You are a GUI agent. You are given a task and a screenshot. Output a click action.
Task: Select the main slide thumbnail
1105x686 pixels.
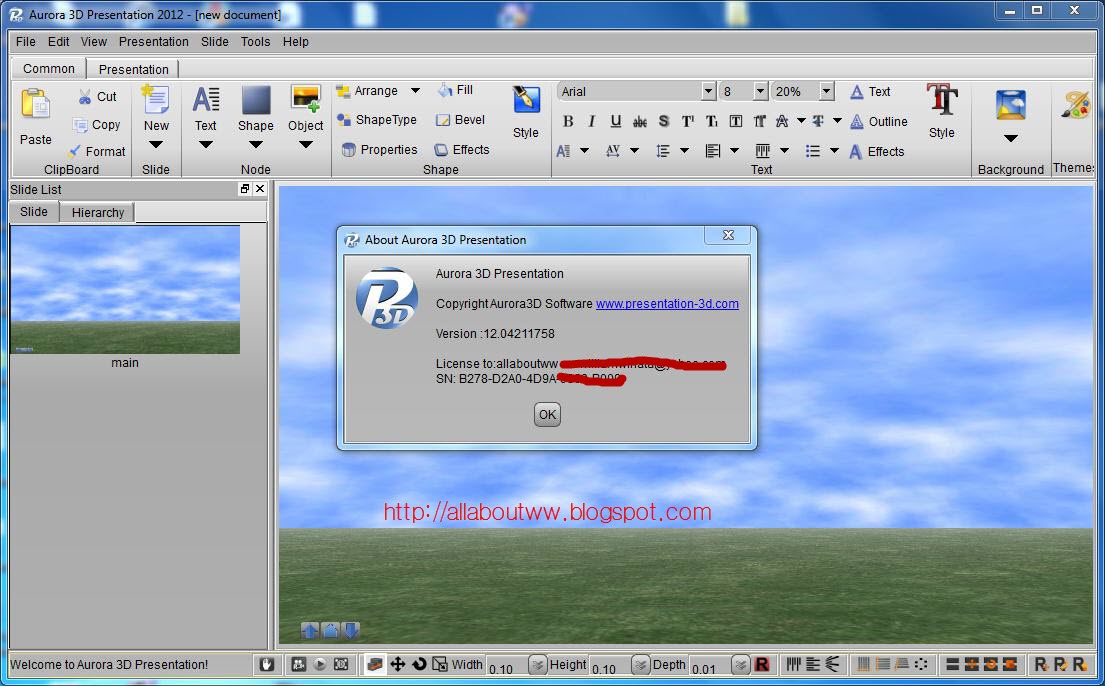pos(125,290)
